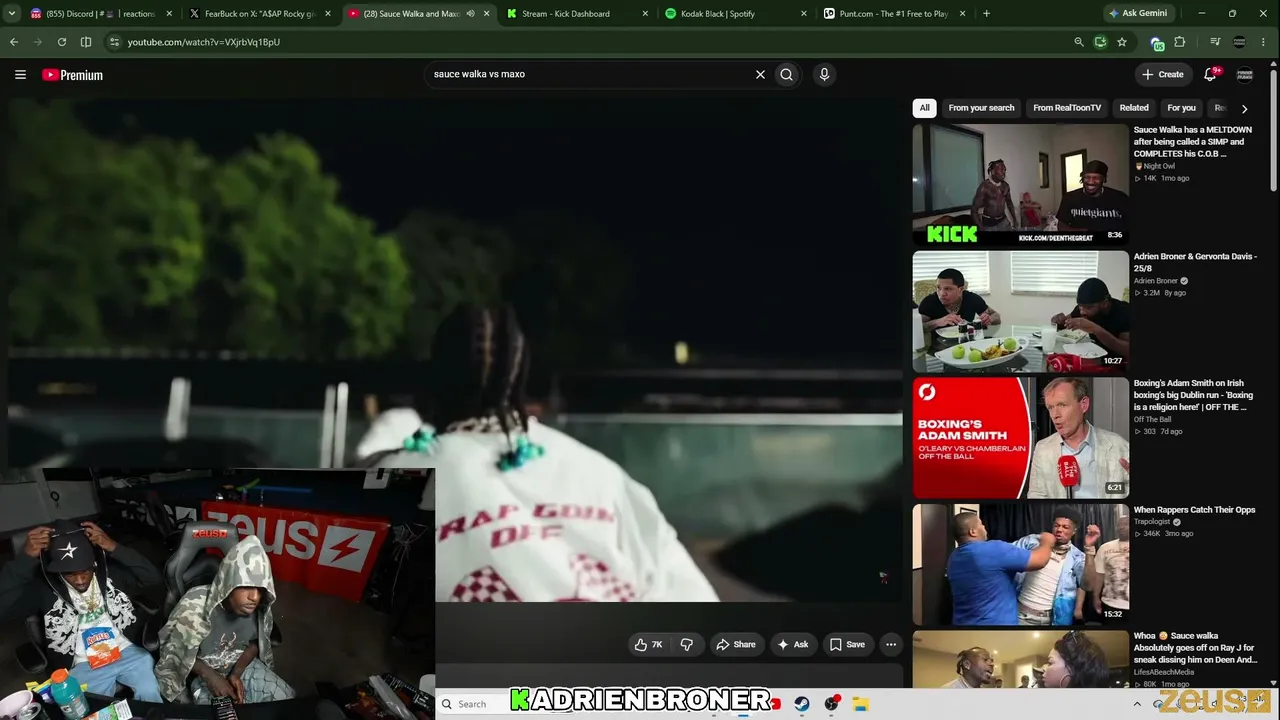The width and height of the screenshot is (1280, 720).
Task: Toggle the browser side panel icon
Action: pyautogui.click(x=86, y=42)
